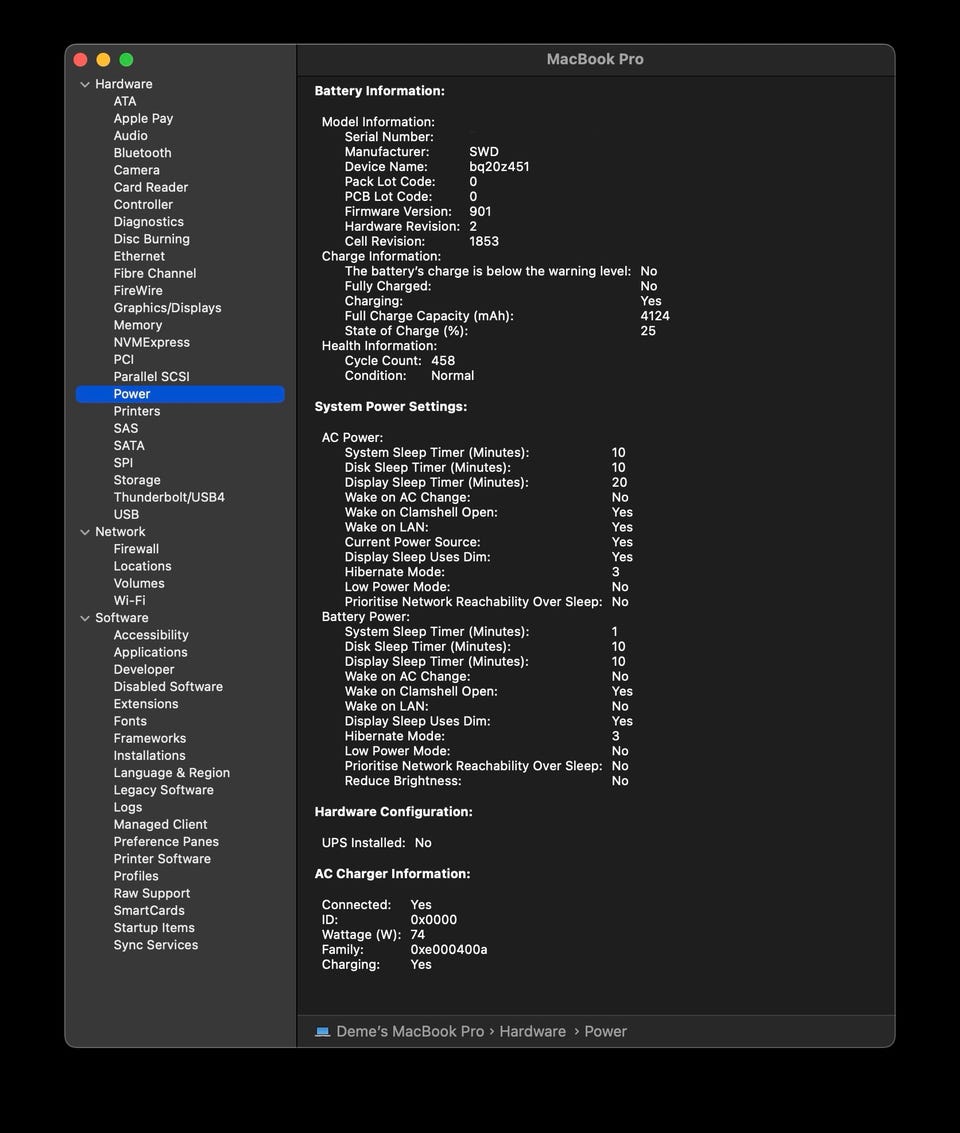Select Locations under Network
The width and height of the screenshot is (960, 1133).
click(142, 566)
